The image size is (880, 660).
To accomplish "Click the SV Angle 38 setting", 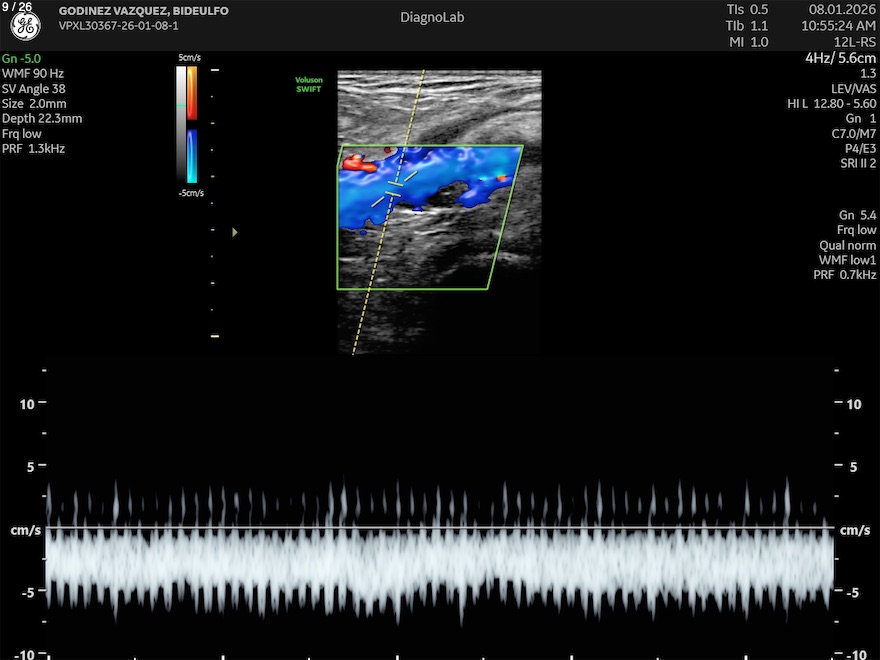I will [x=34, y=89].
